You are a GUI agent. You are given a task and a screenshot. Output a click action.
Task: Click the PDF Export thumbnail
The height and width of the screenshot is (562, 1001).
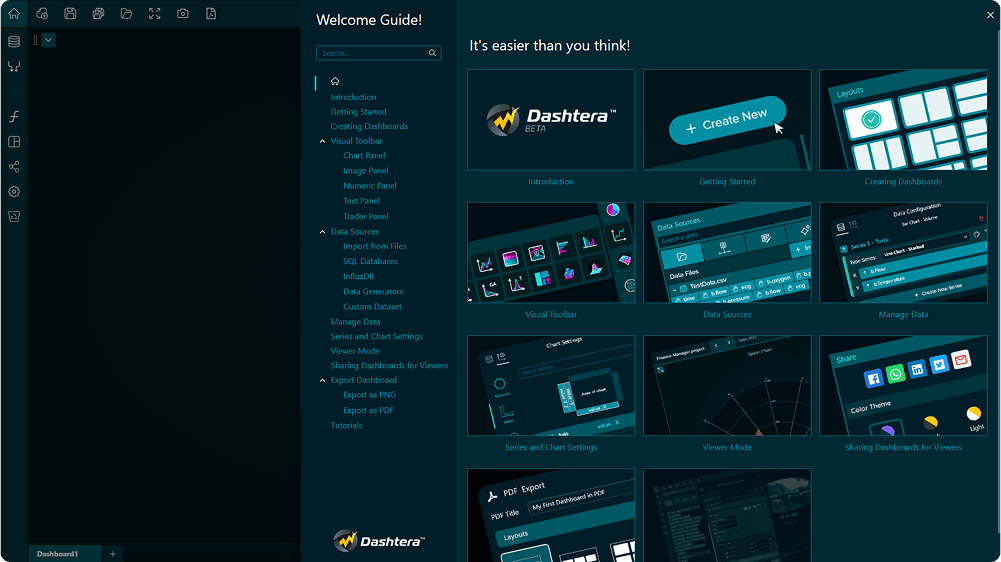tap(551, 515)
